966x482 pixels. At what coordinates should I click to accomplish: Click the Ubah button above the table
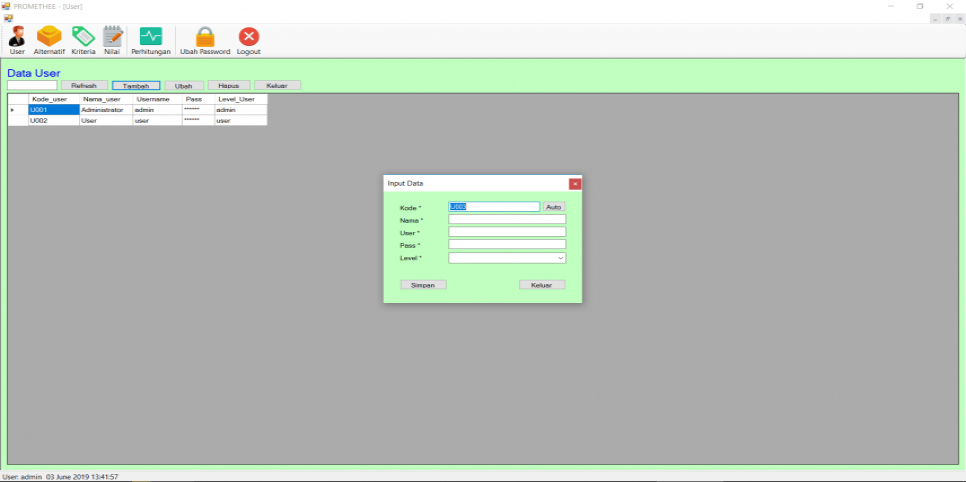point(184,86)
